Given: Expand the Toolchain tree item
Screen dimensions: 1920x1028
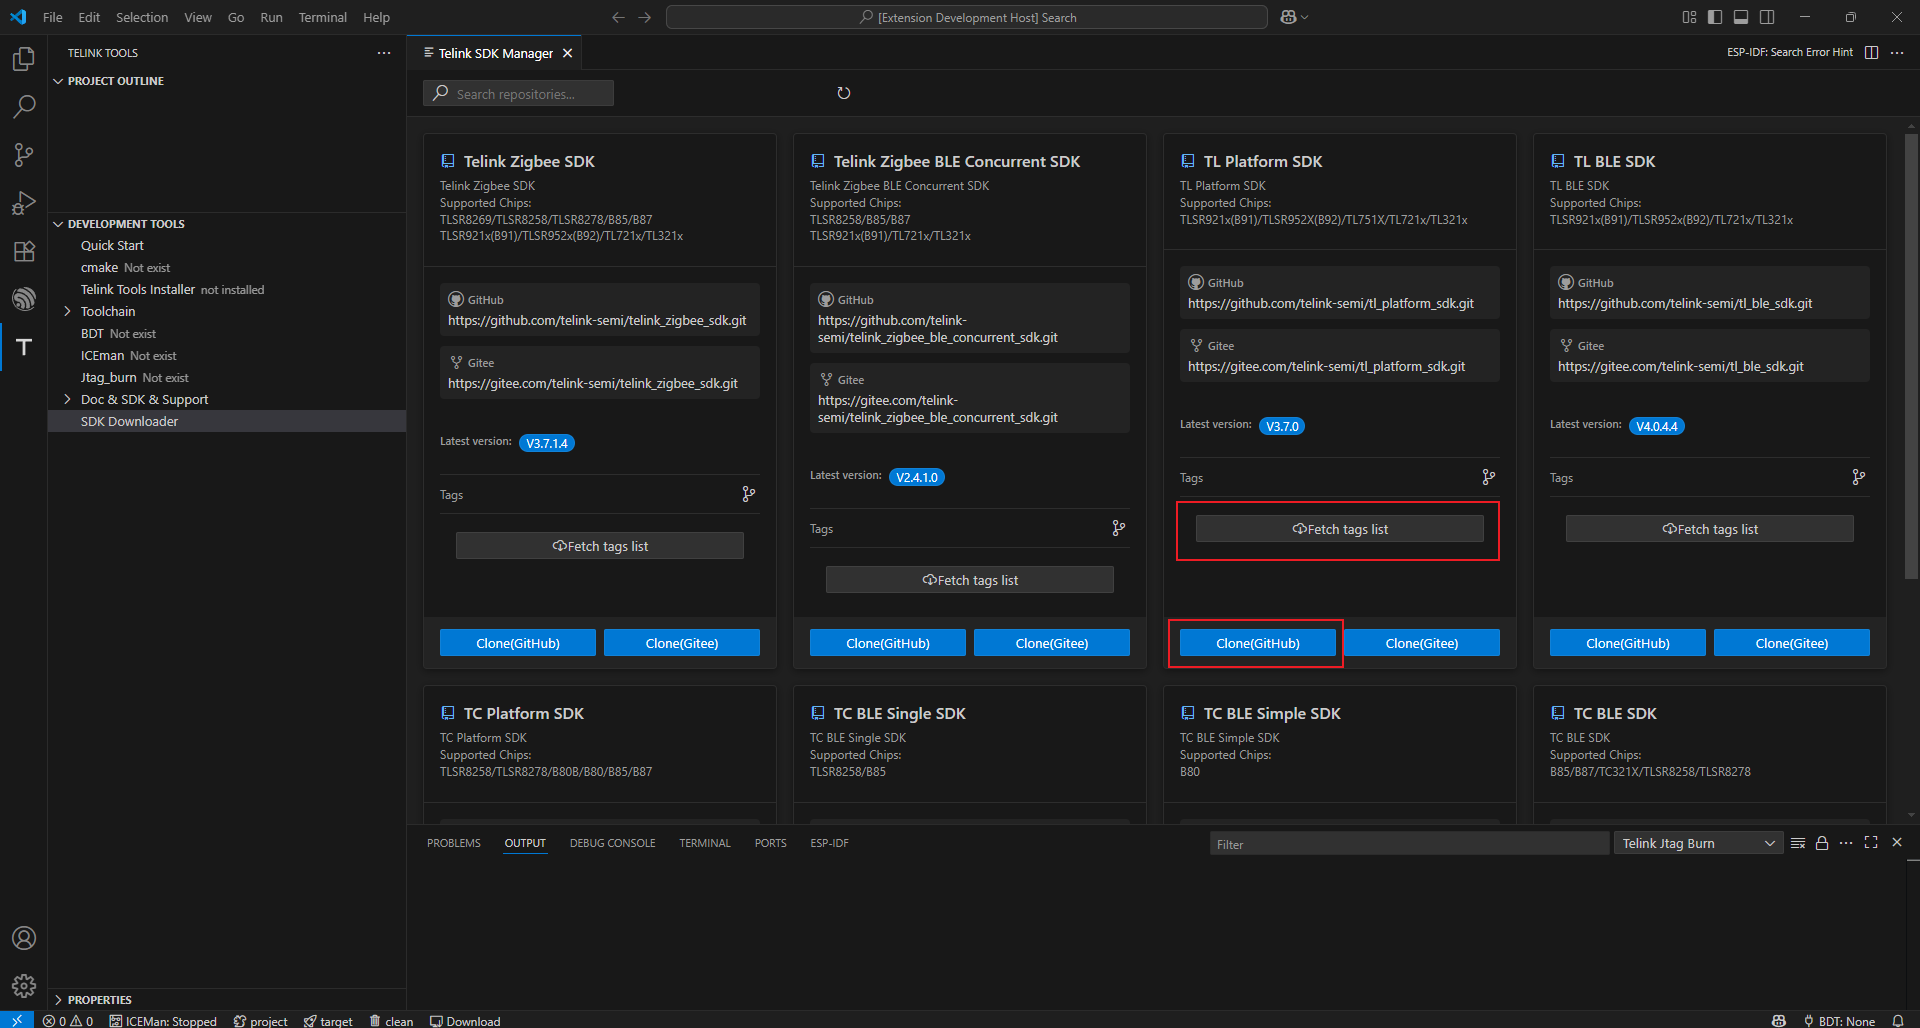Looking at the screenshot, I should [66, 311].
